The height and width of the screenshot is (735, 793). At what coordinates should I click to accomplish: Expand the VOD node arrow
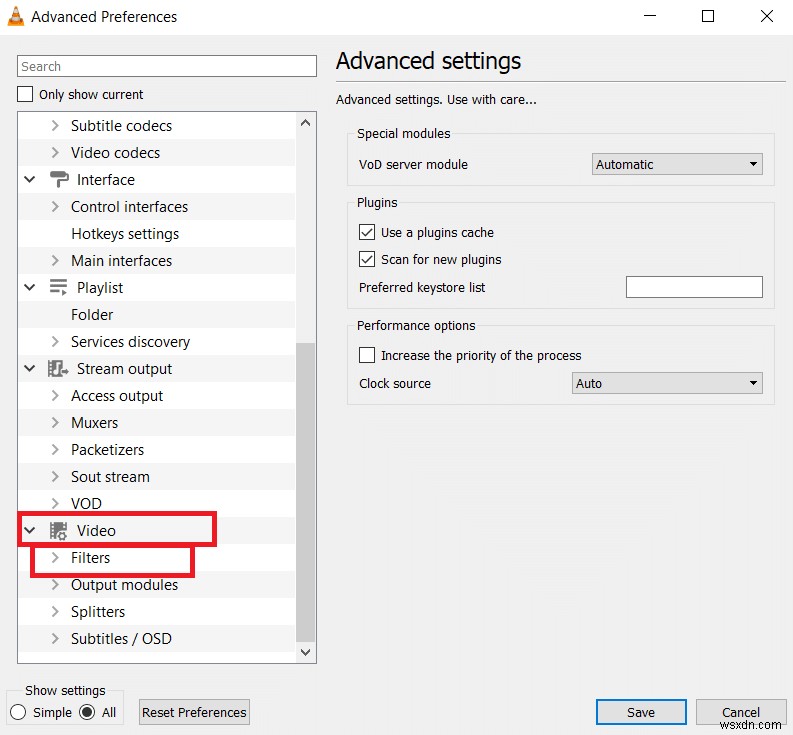point(55,503)
